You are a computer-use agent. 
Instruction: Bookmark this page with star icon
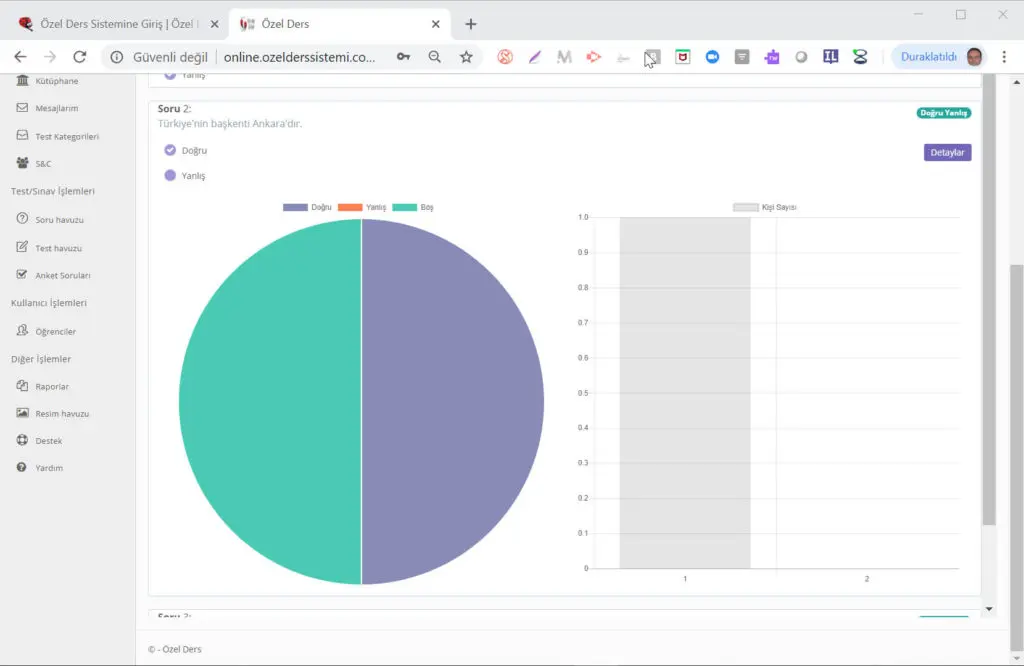(466, 57)
